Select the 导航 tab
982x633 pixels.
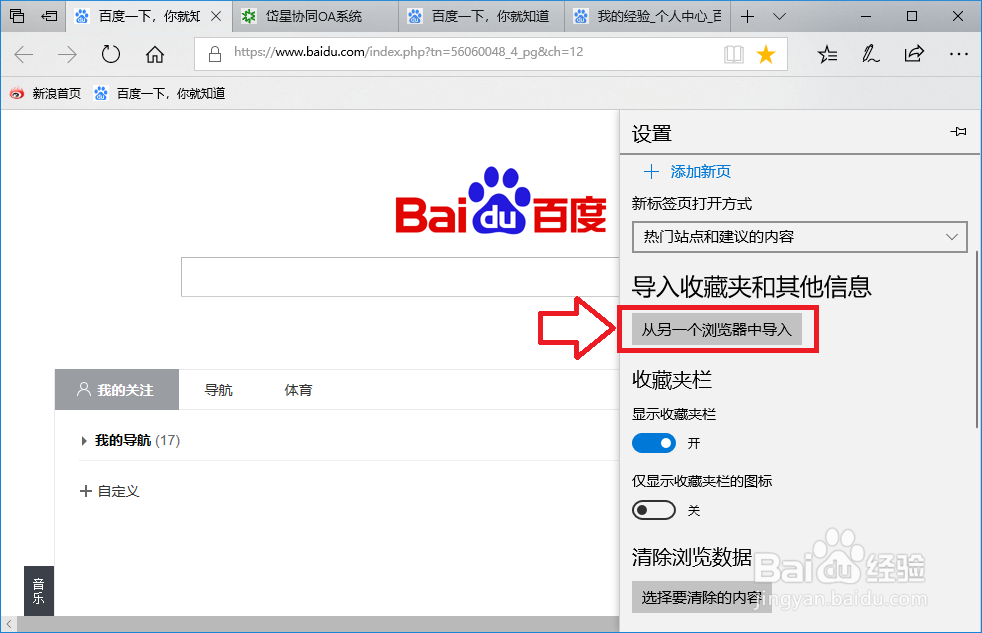click(219, 390)
